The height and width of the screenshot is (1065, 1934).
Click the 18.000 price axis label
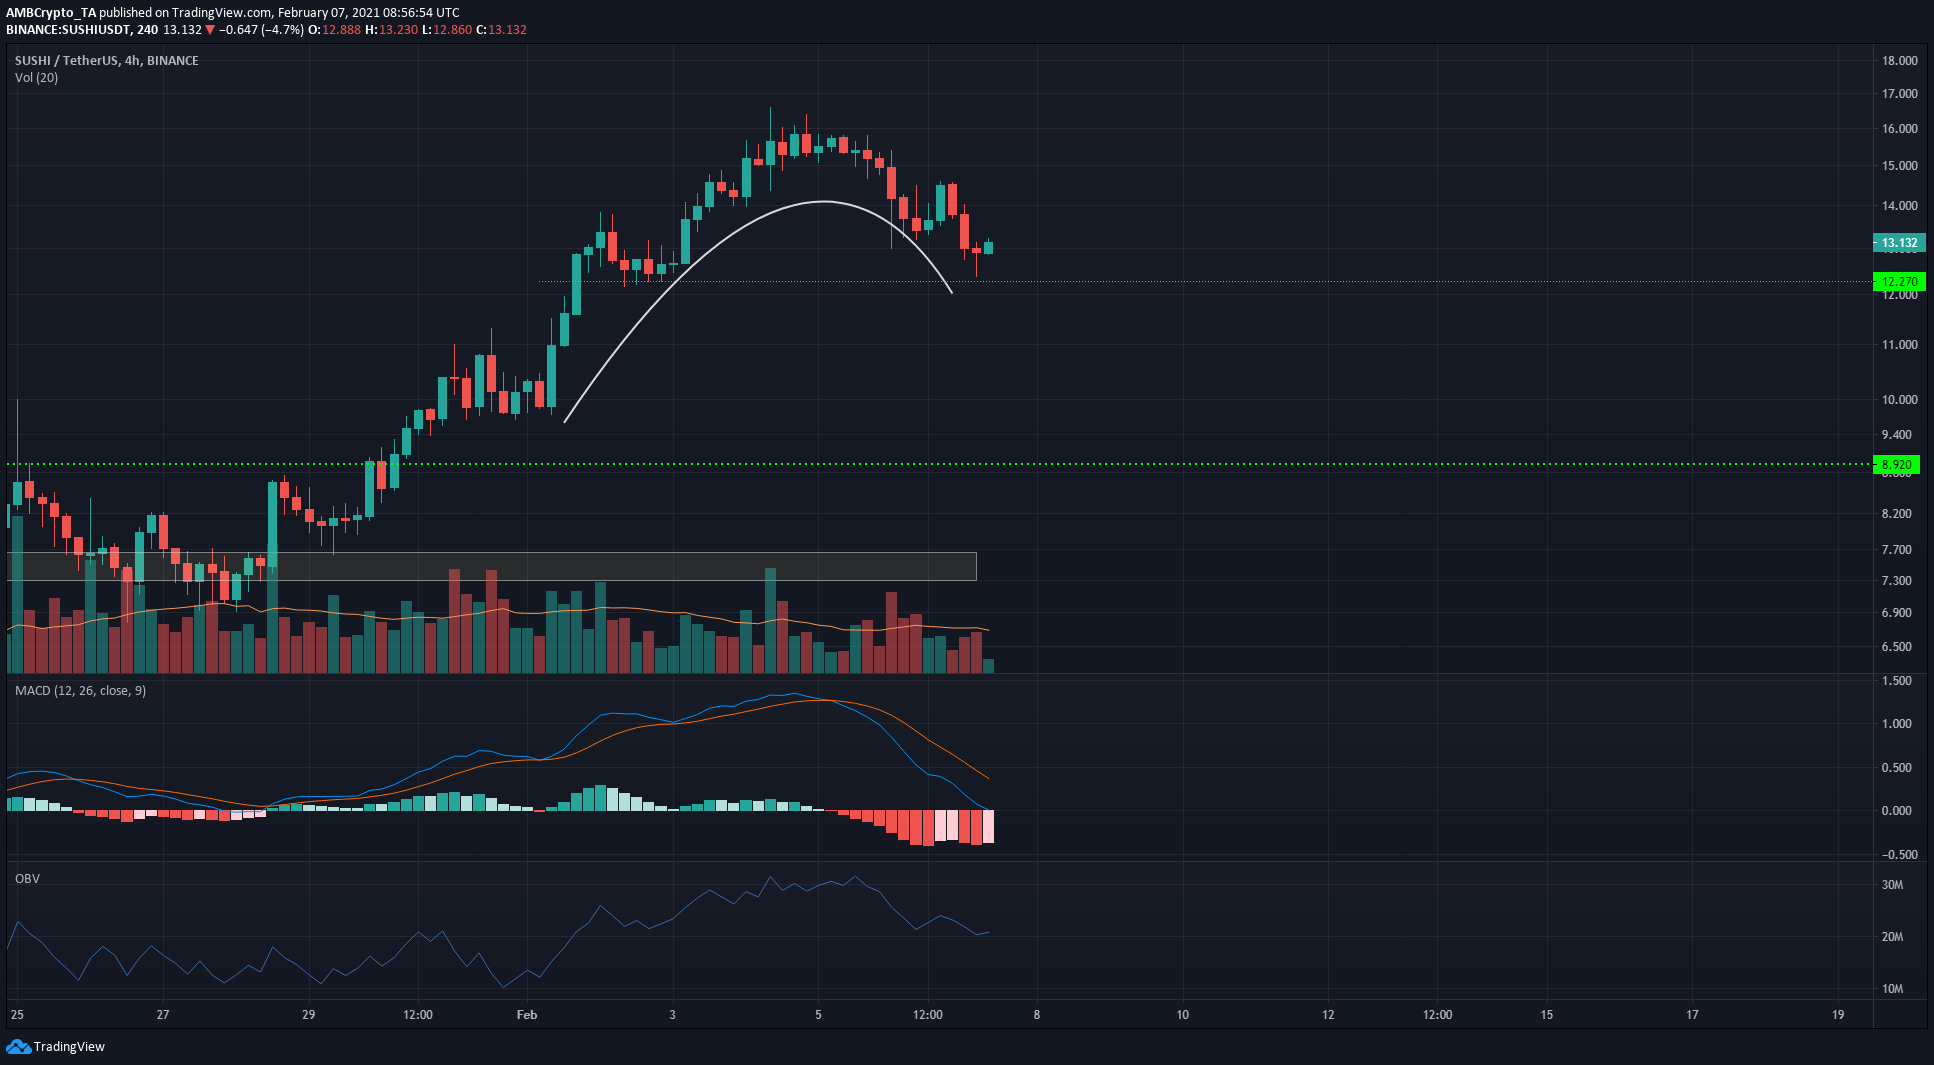(x=1899, y=60)
